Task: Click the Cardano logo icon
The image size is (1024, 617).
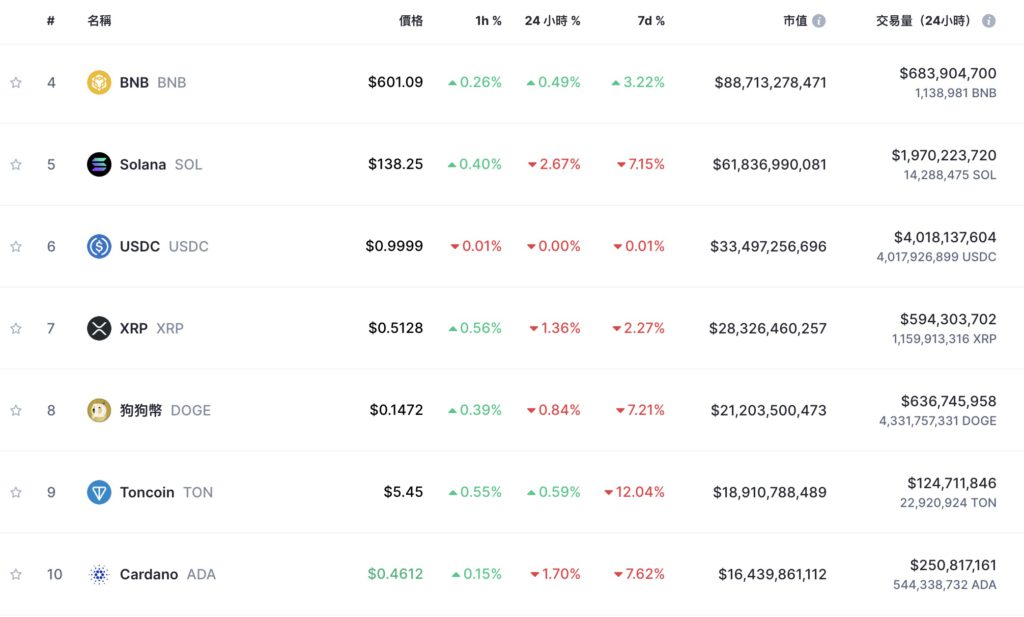Action: coord(99,574)
